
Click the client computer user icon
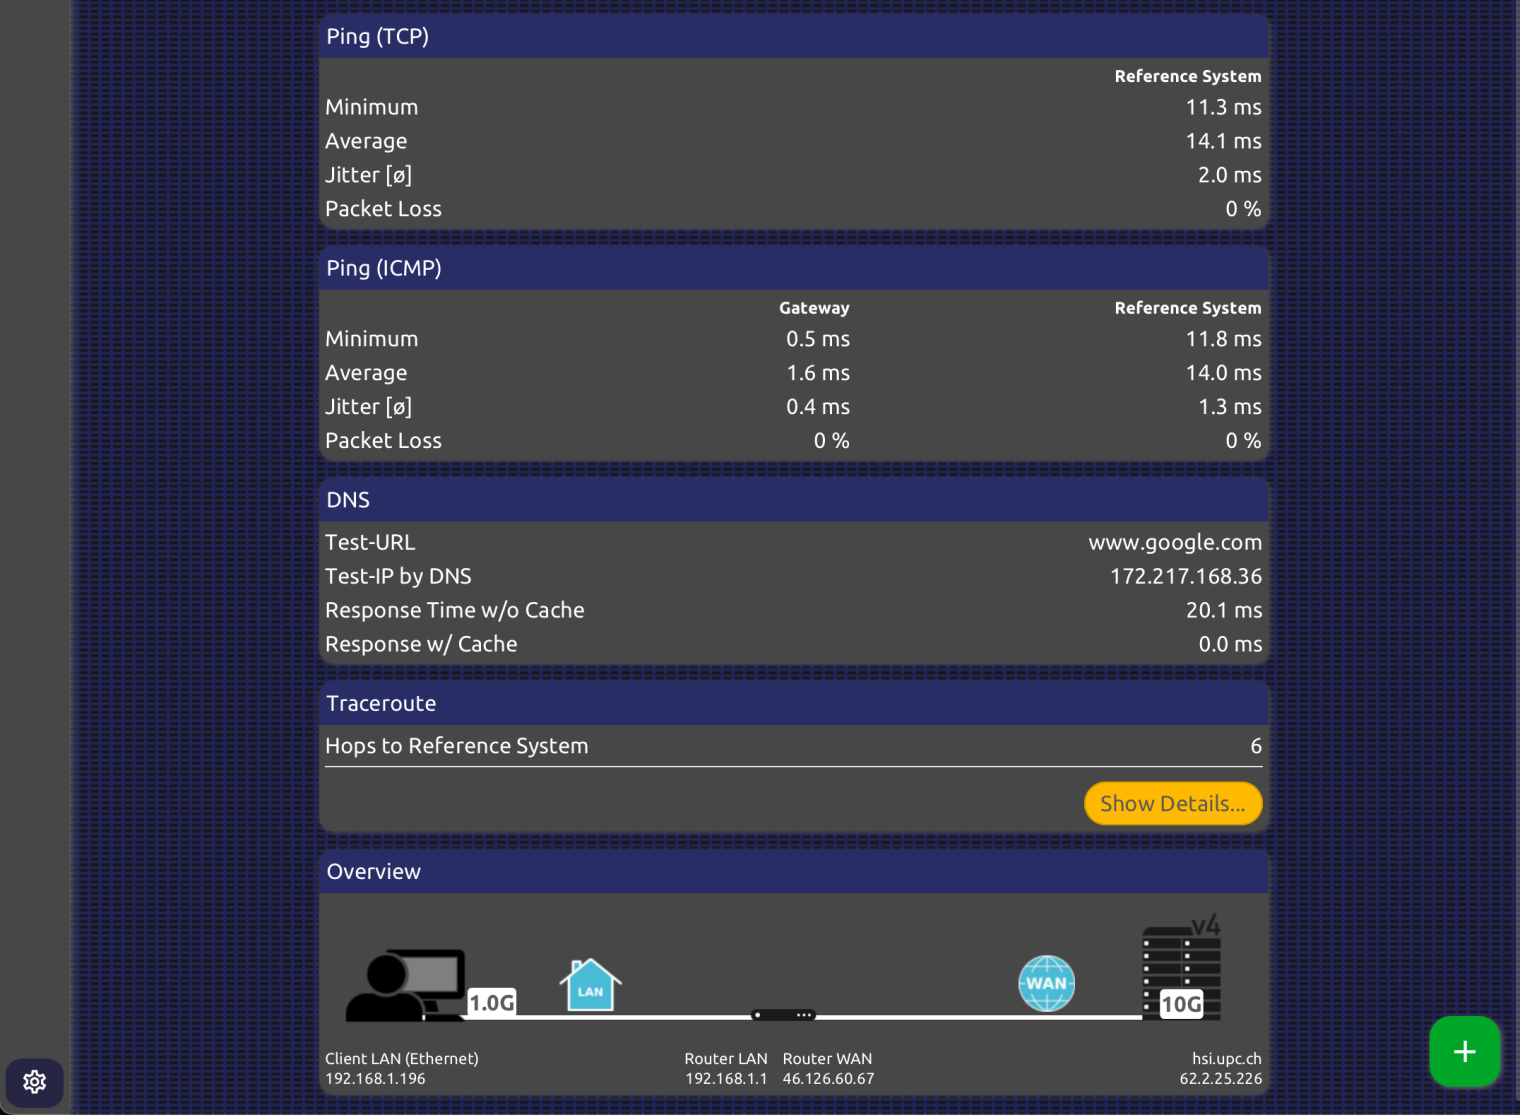click(x=404, y=984)
